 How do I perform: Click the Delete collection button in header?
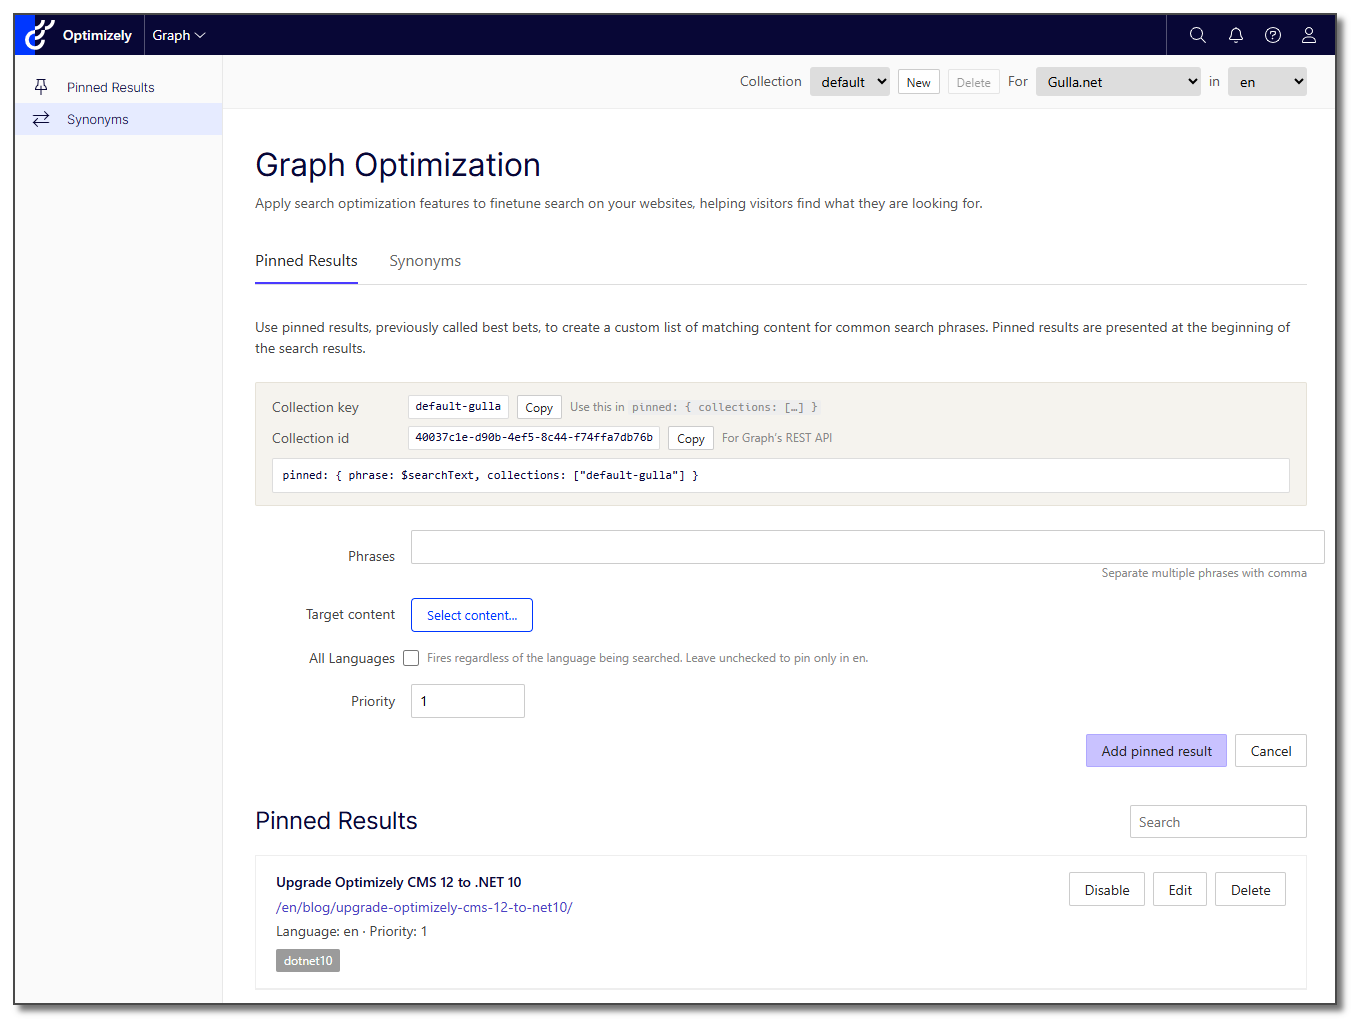[973, 82]
